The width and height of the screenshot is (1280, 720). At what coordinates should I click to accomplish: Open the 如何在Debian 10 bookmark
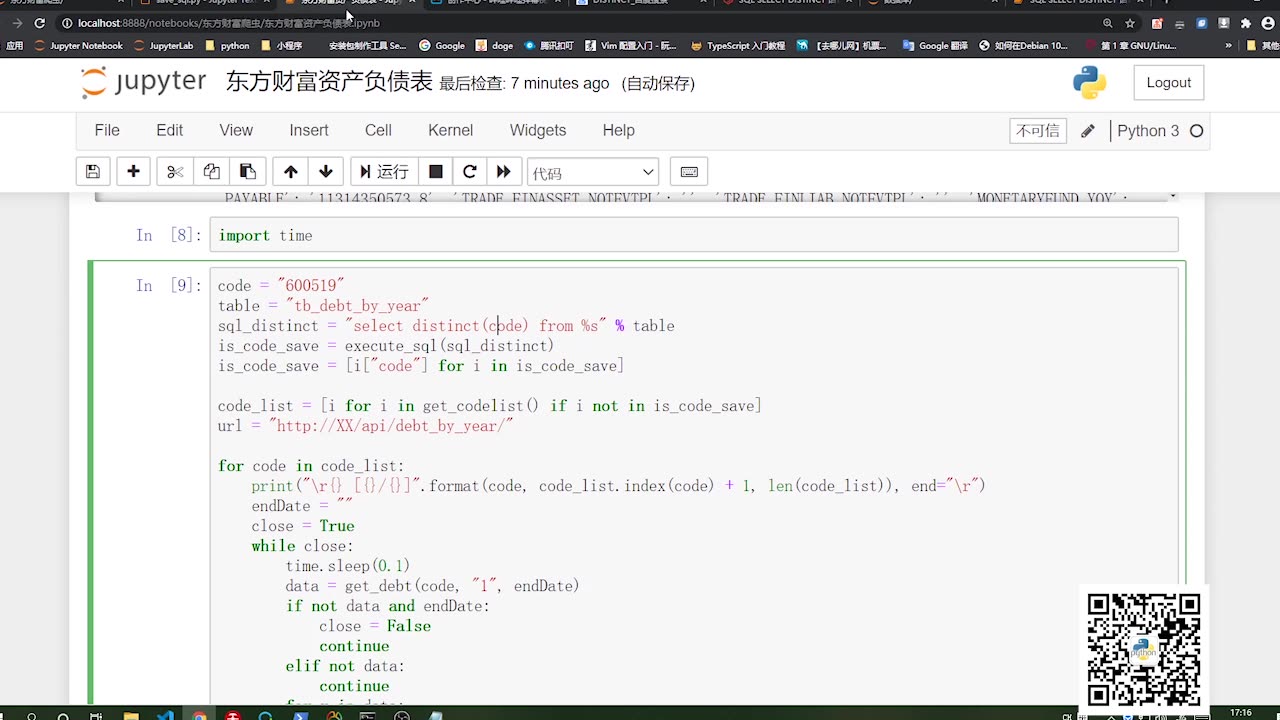[x=1025, y=46]
